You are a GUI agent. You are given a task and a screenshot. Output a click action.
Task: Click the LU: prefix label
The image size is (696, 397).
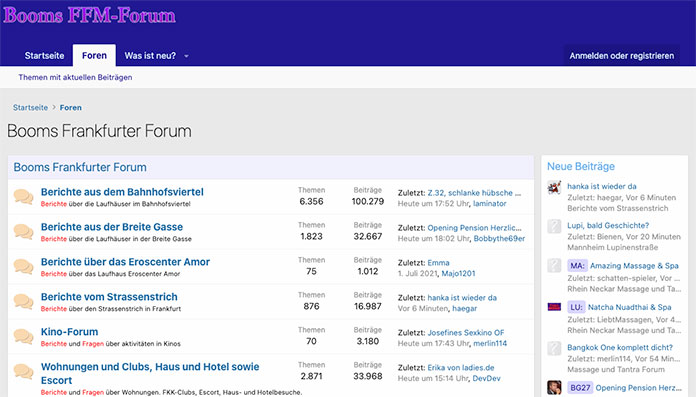(x=576, y=307)
